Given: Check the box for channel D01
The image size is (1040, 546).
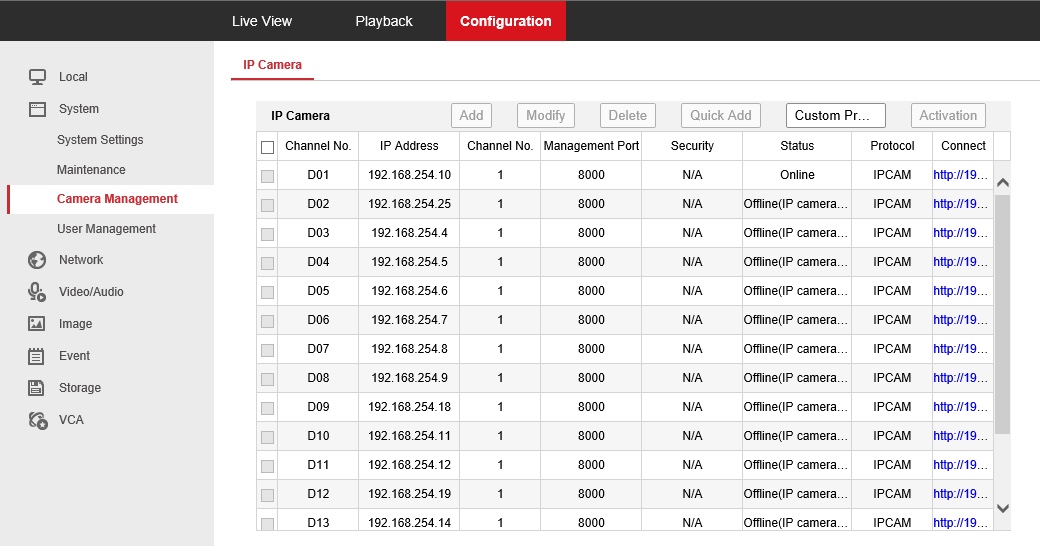Looking at the screenshot, I should 267,176.
